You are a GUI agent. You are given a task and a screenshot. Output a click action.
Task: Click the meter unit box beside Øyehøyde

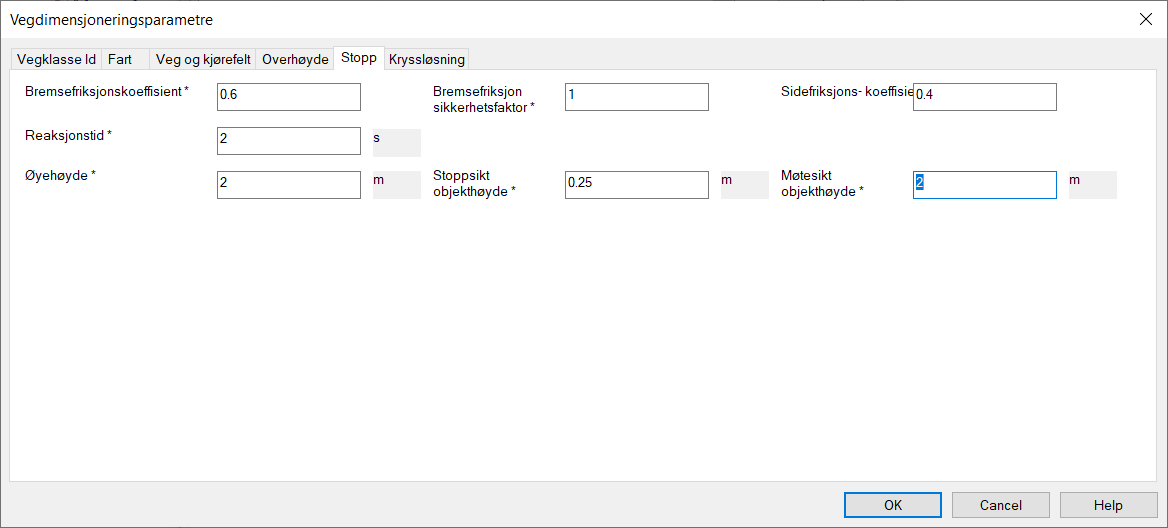pos(396,185)
